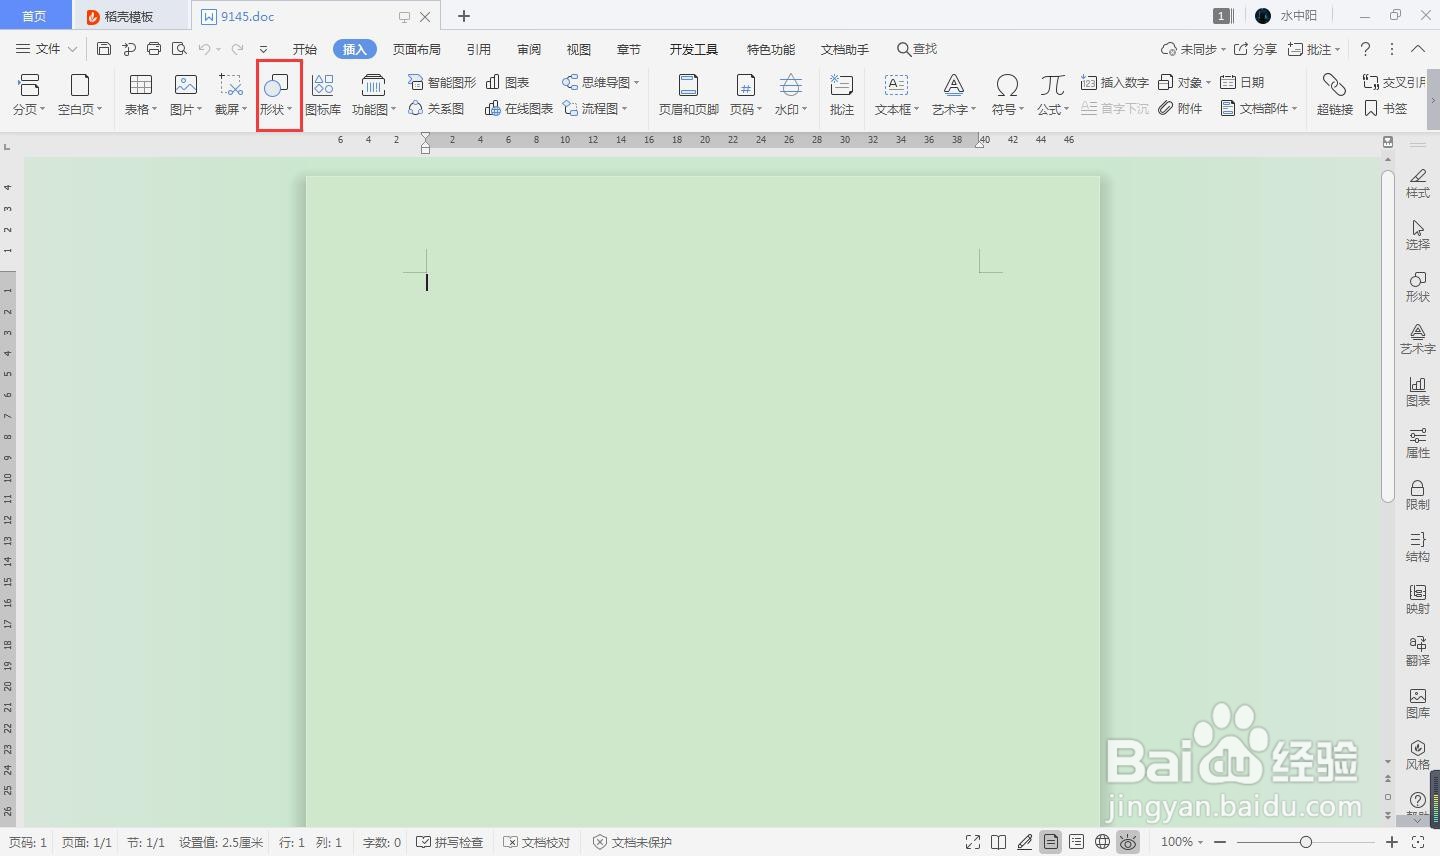
Task: Switch to Review (审阅) tab
Action: [529, 49]
